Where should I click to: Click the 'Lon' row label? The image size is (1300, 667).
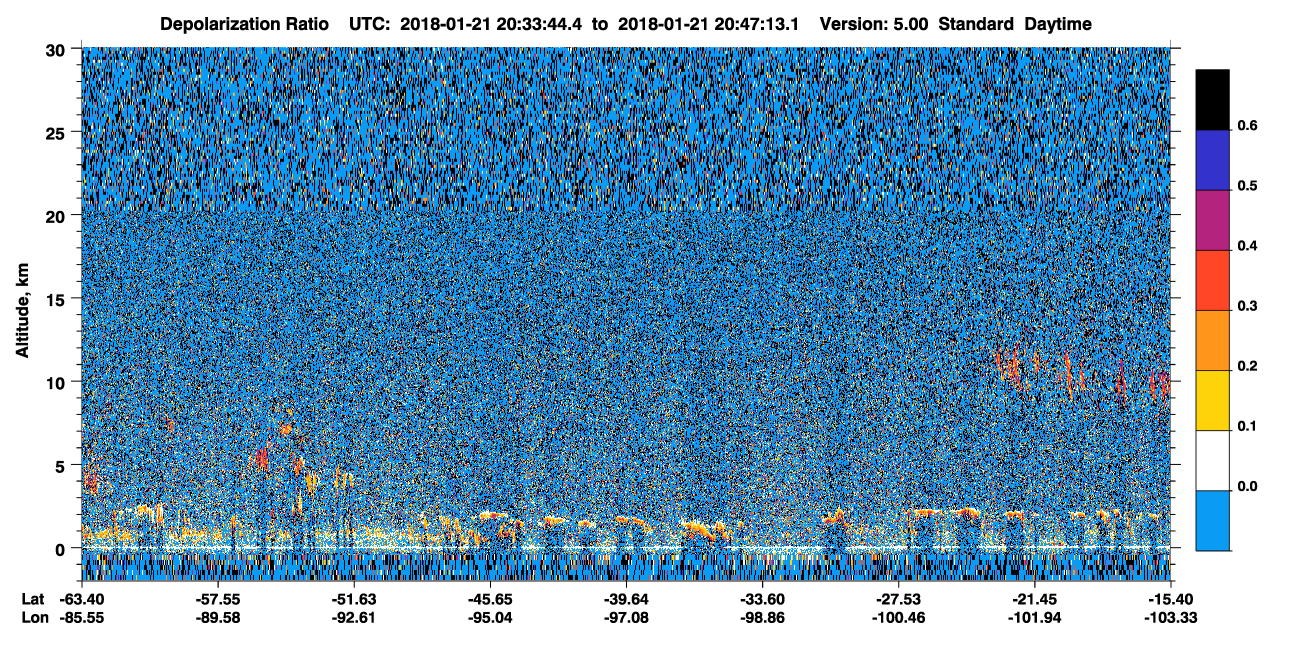[x=34, y=617]
